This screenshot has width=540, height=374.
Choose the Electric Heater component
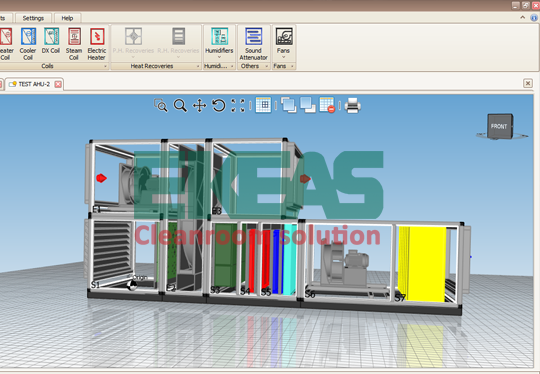[97, 44]
